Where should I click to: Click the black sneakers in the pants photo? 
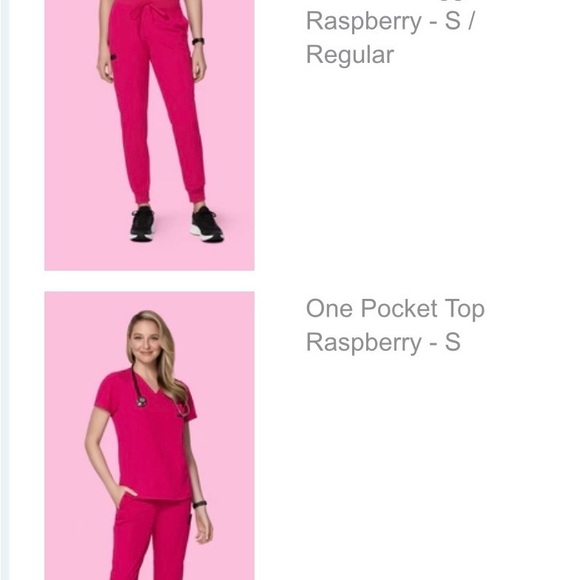(x=176, y=225)
